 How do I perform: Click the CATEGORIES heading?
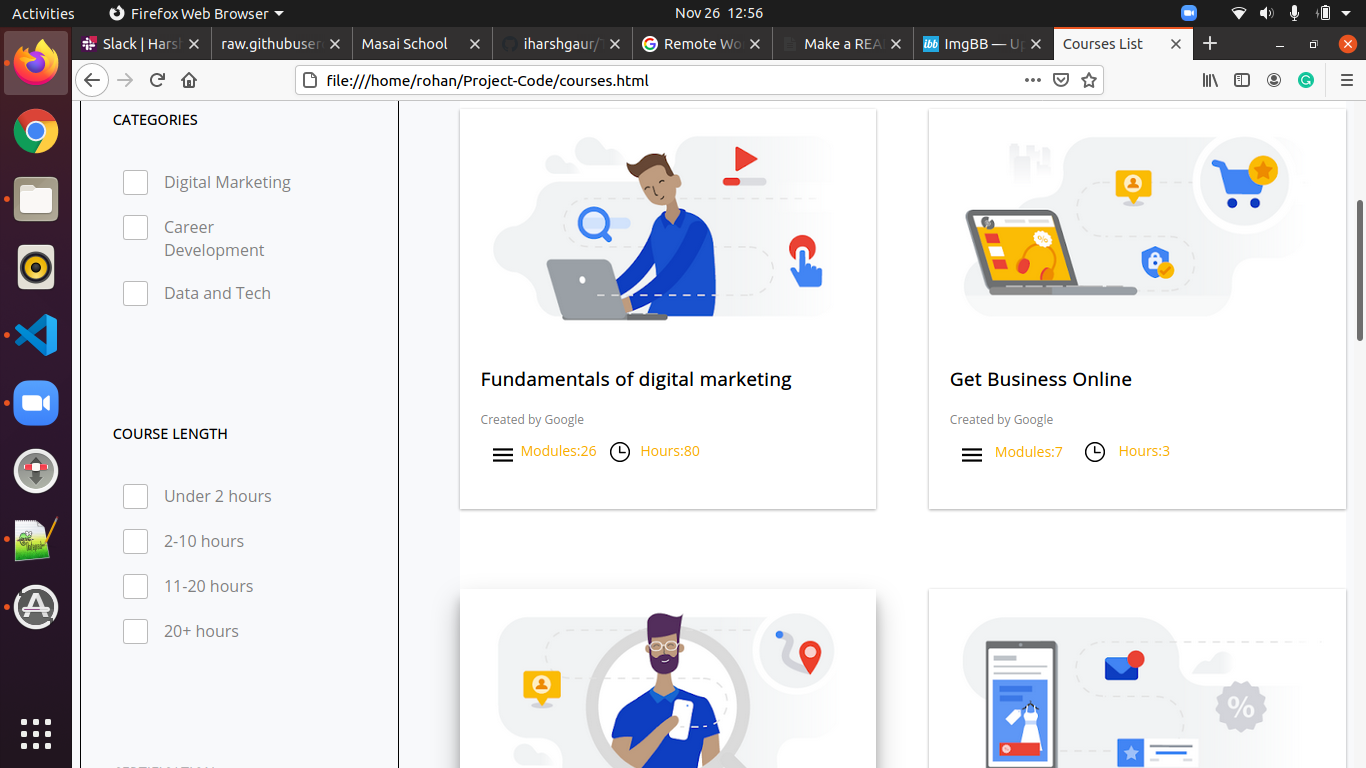point(155,119)
